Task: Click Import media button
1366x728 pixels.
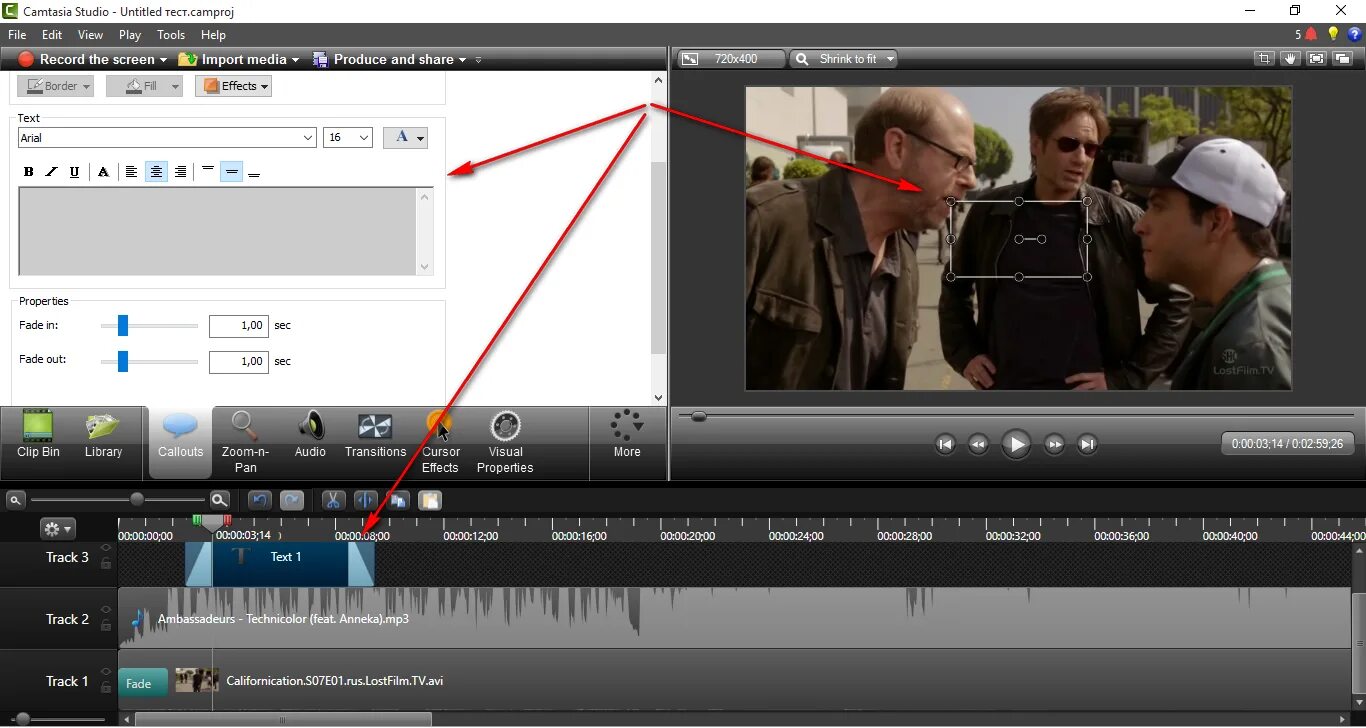Action: click(239, 59)
